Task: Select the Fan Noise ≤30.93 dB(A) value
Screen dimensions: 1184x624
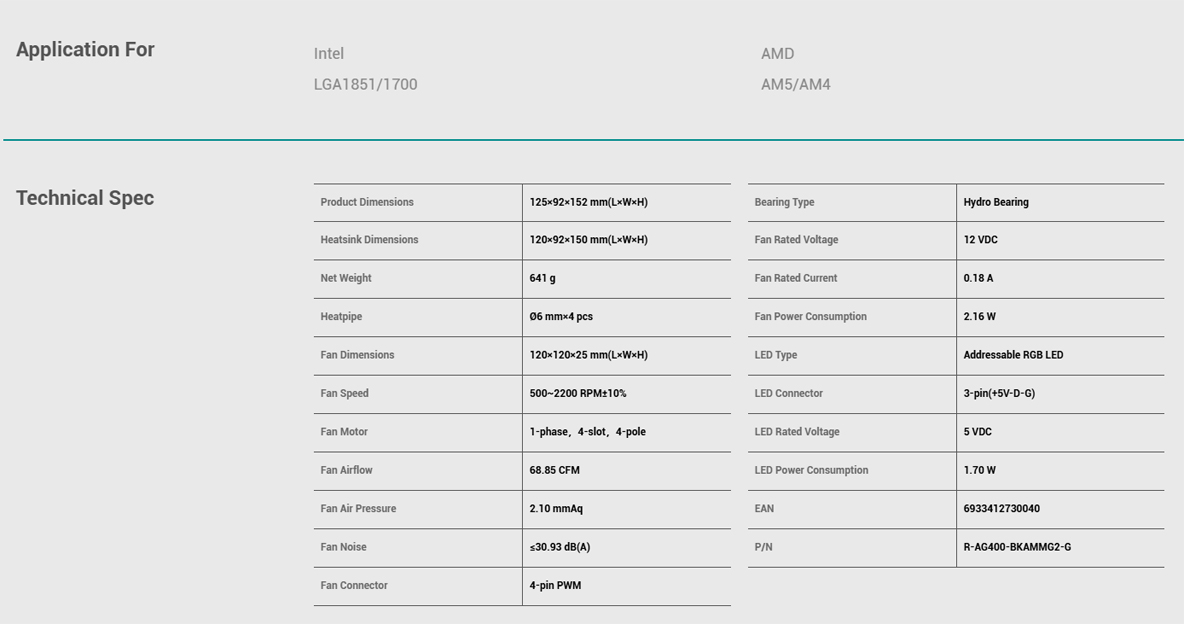Action: pos(560,547)
